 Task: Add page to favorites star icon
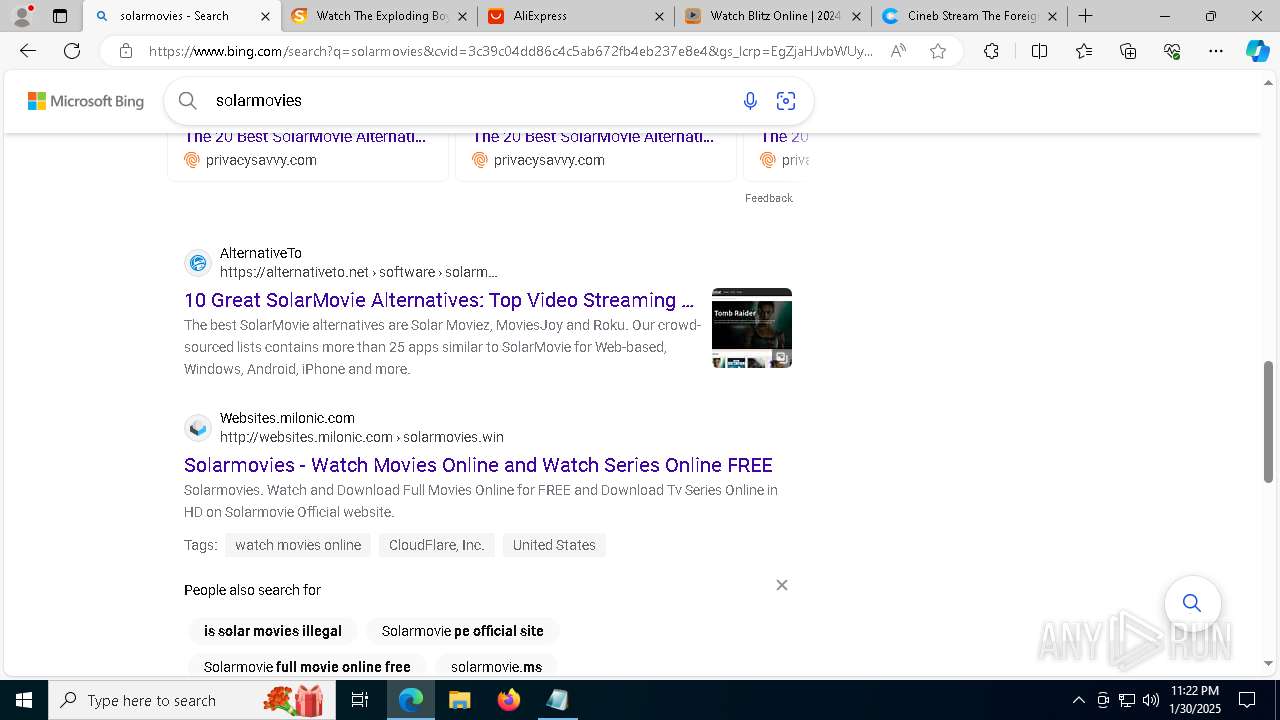(x=938, y=51)
